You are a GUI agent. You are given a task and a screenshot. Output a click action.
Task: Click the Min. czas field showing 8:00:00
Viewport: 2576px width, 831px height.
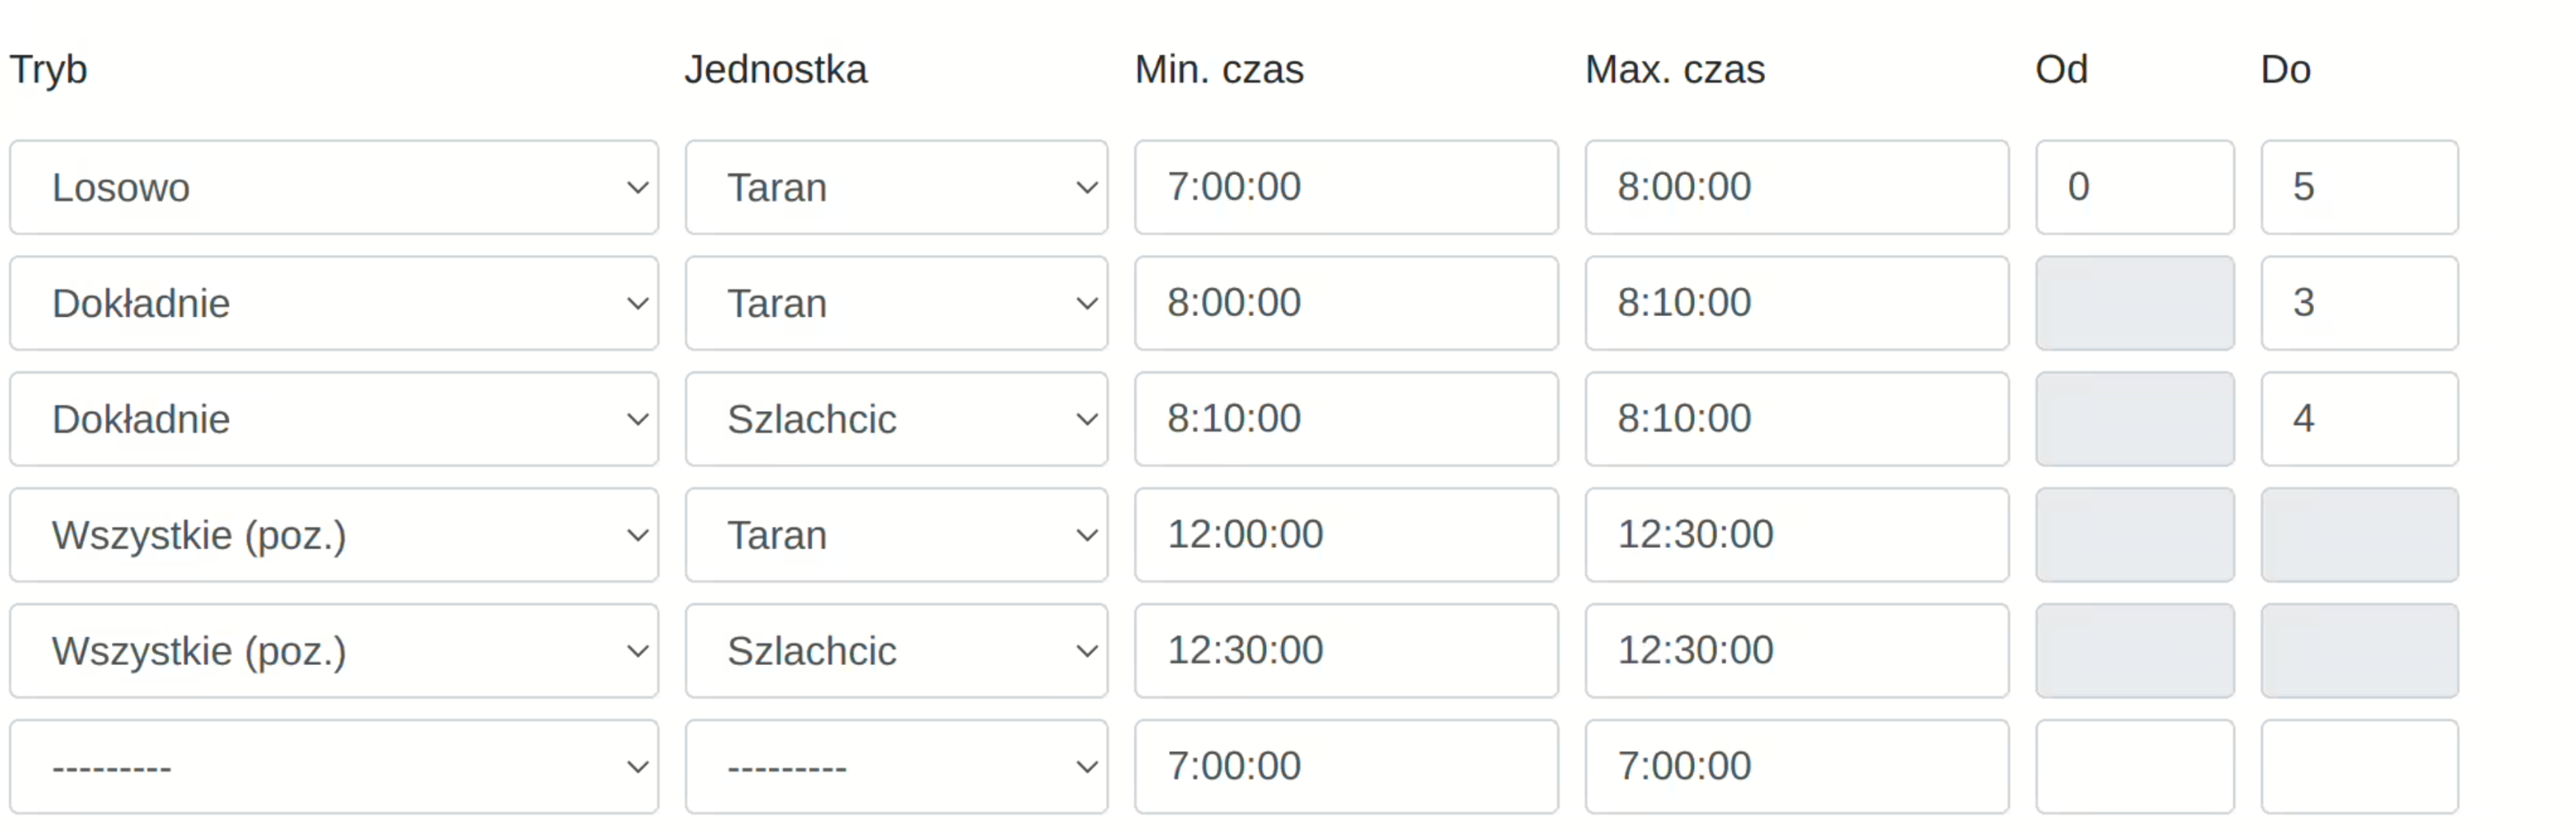tap(1346, 303)
